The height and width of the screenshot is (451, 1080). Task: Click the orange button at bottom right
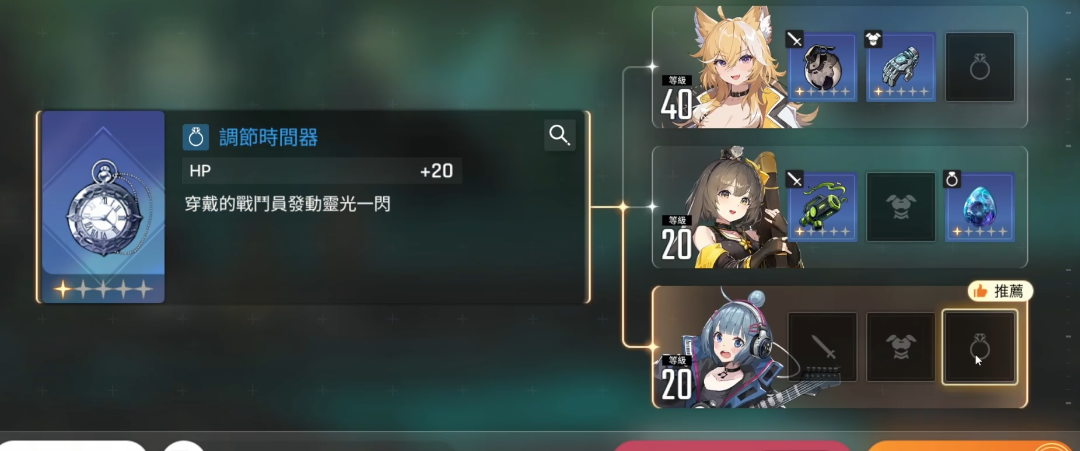pyautogui.click(x=973, y=446)
